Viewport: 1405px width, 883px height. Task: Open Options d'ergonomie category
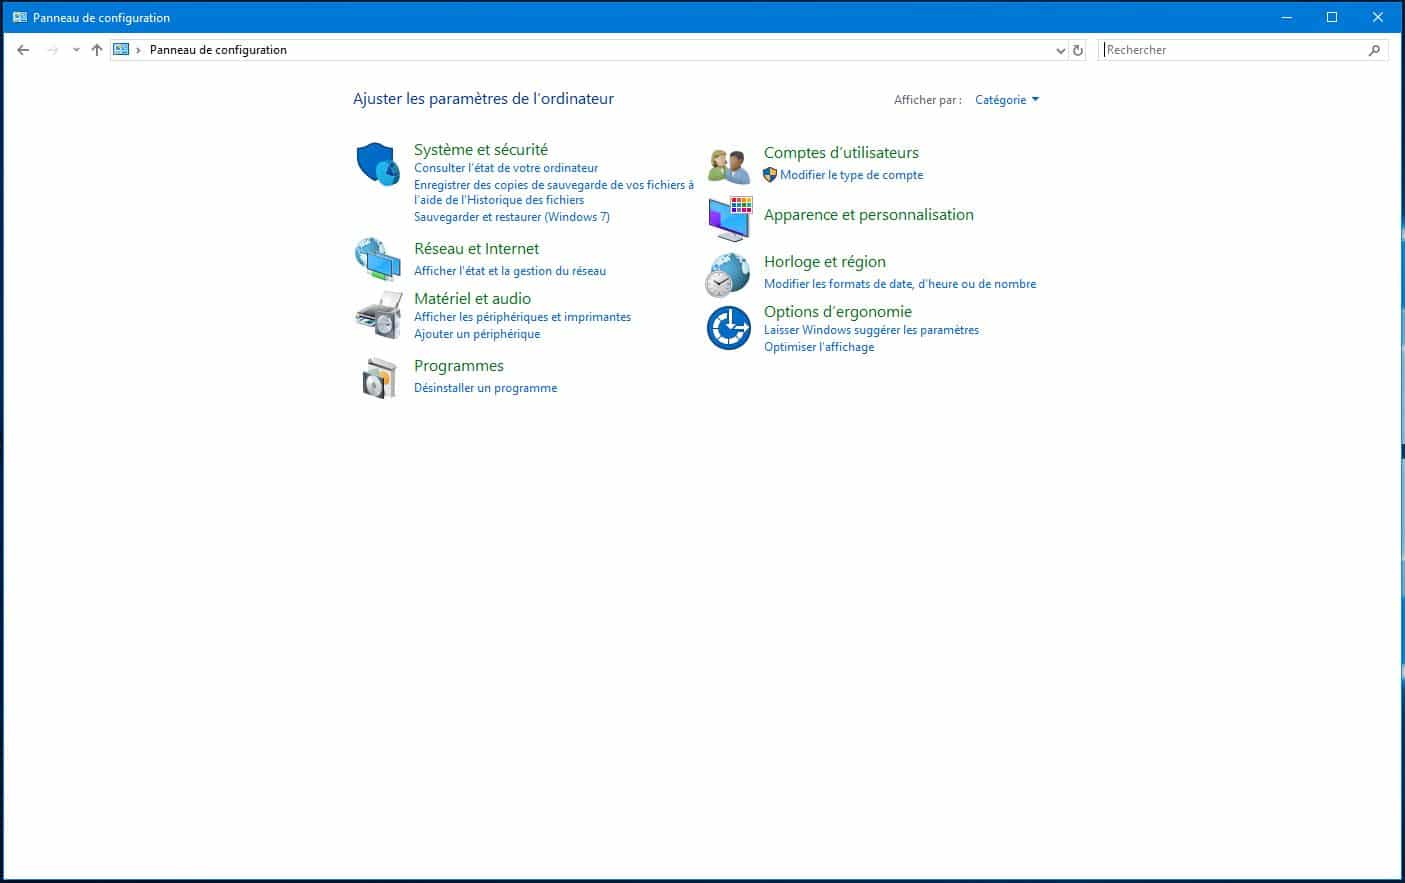click(x=838, y=312)
